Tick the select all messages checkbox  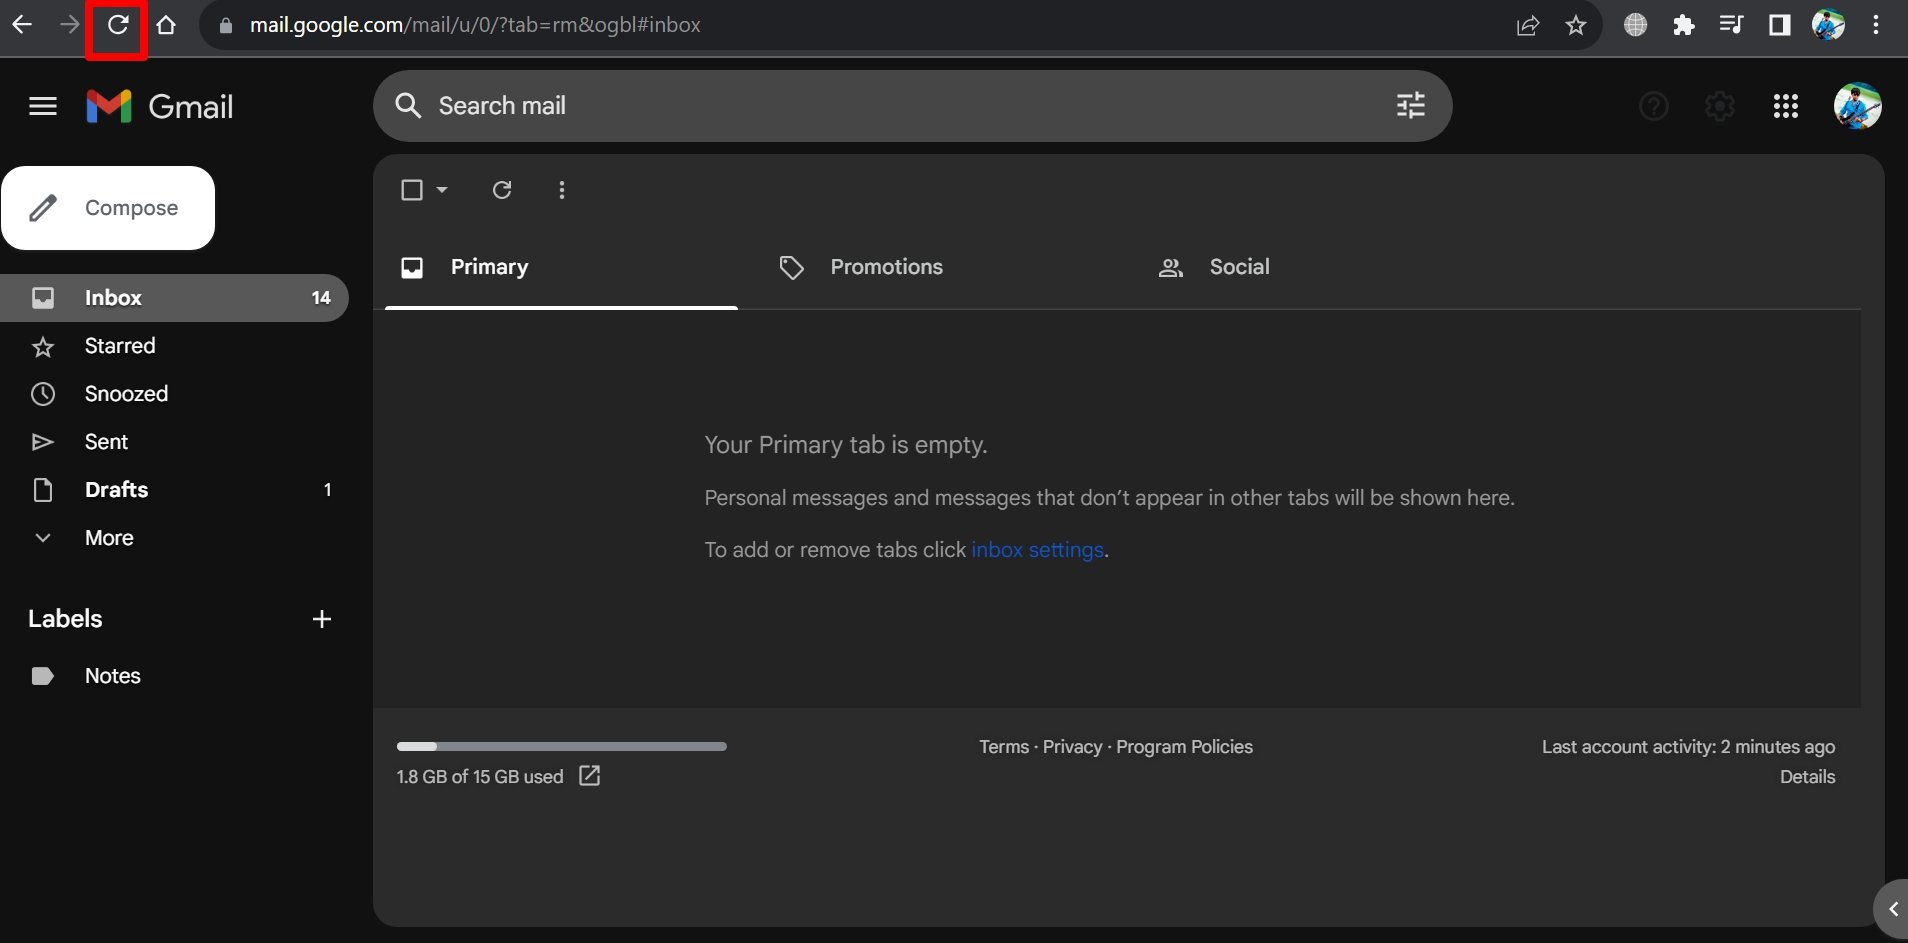click(x=412, y=190)
